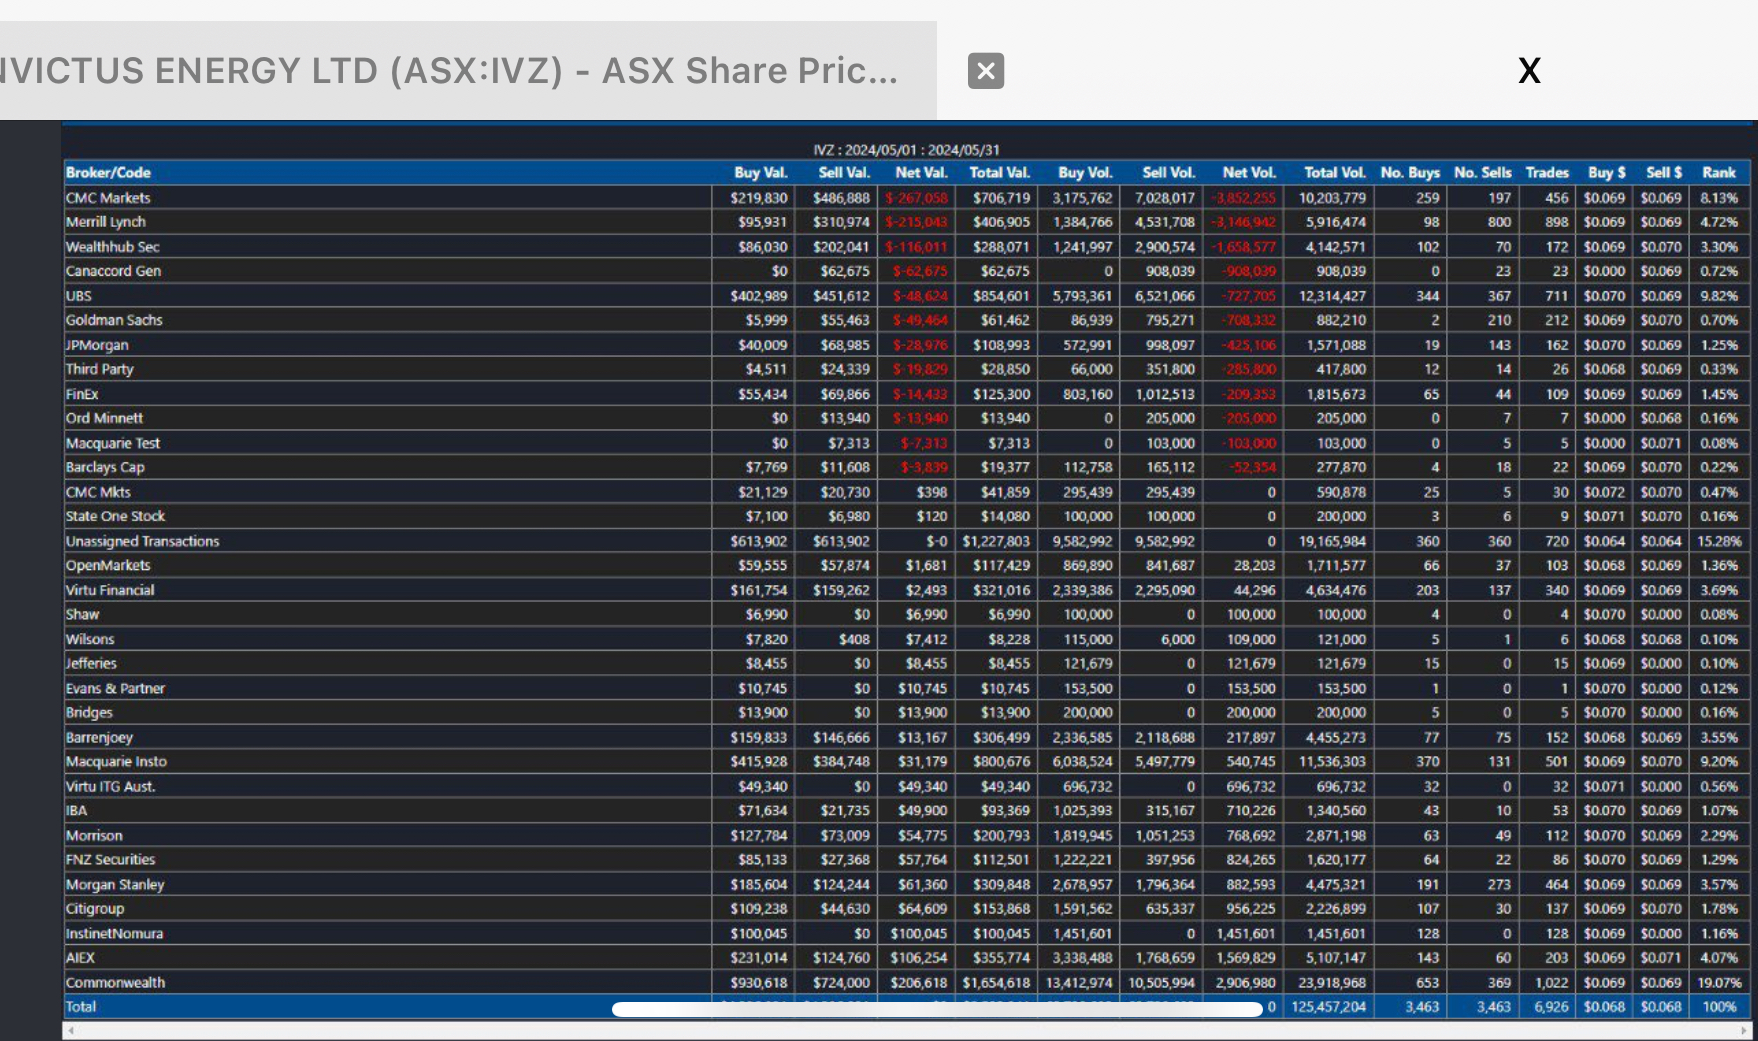
Task: Select the Barclays Cap broker row
Action: [x=907, y=467]
